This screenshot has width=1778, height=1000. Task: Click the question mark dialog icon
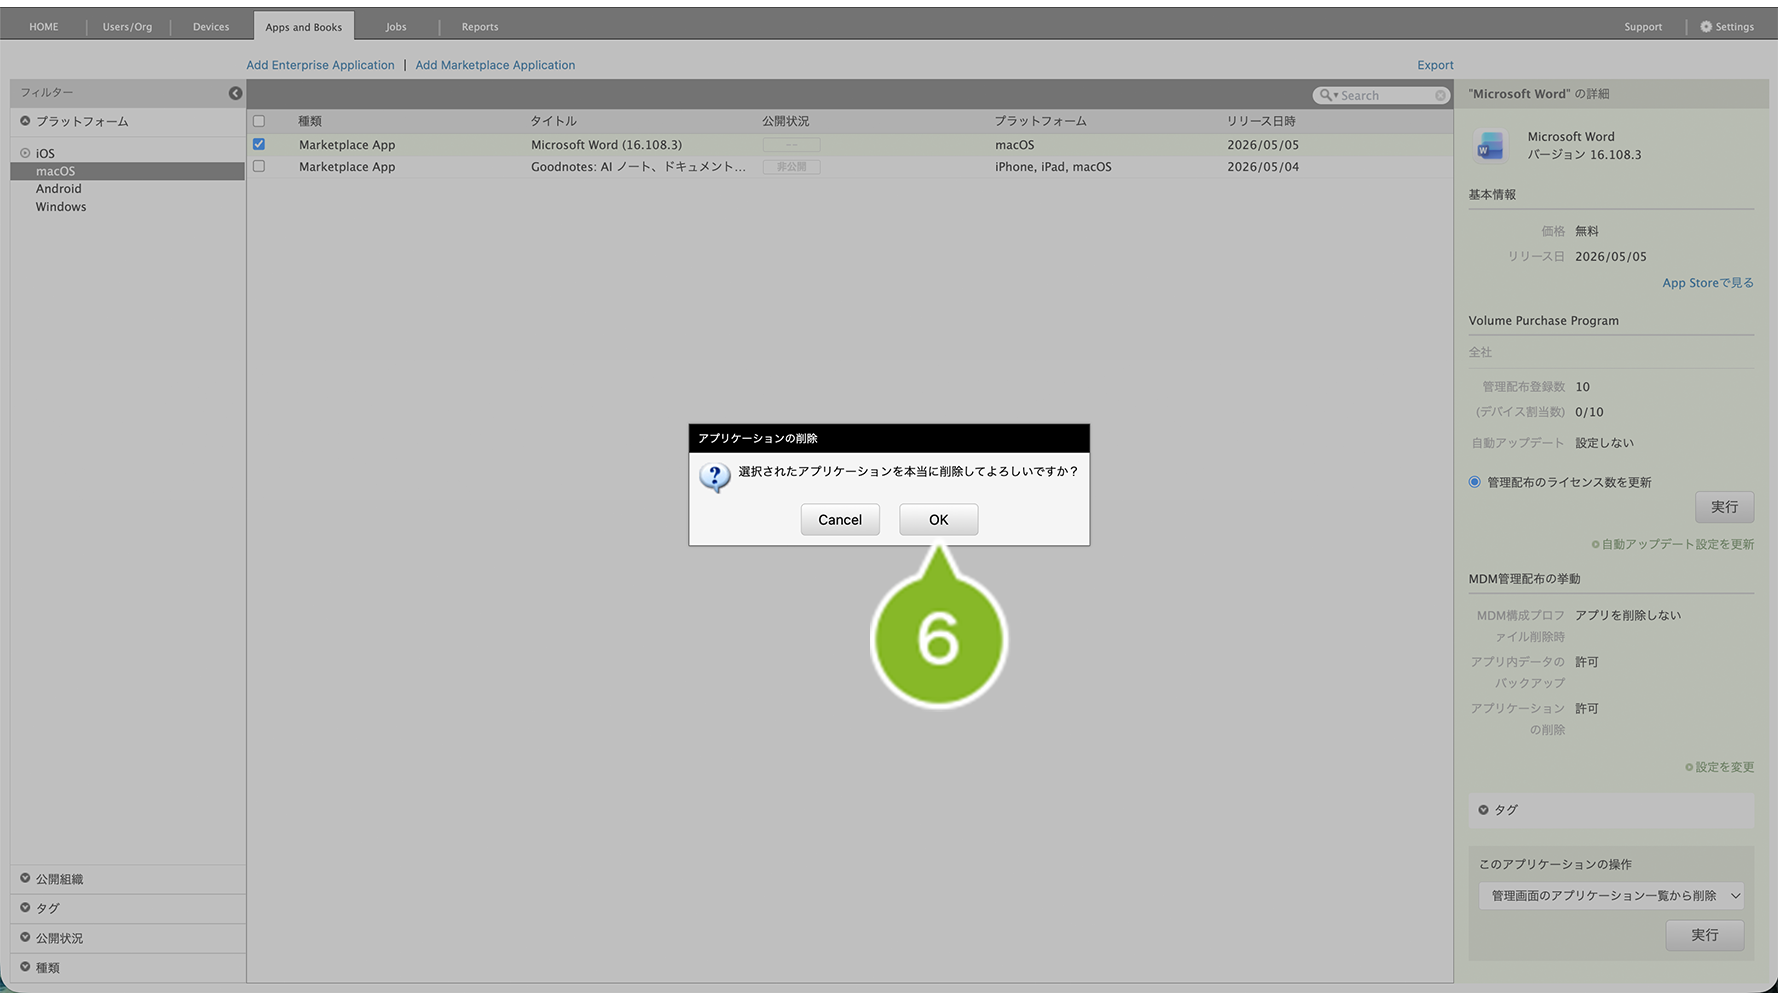pos(714,478)
